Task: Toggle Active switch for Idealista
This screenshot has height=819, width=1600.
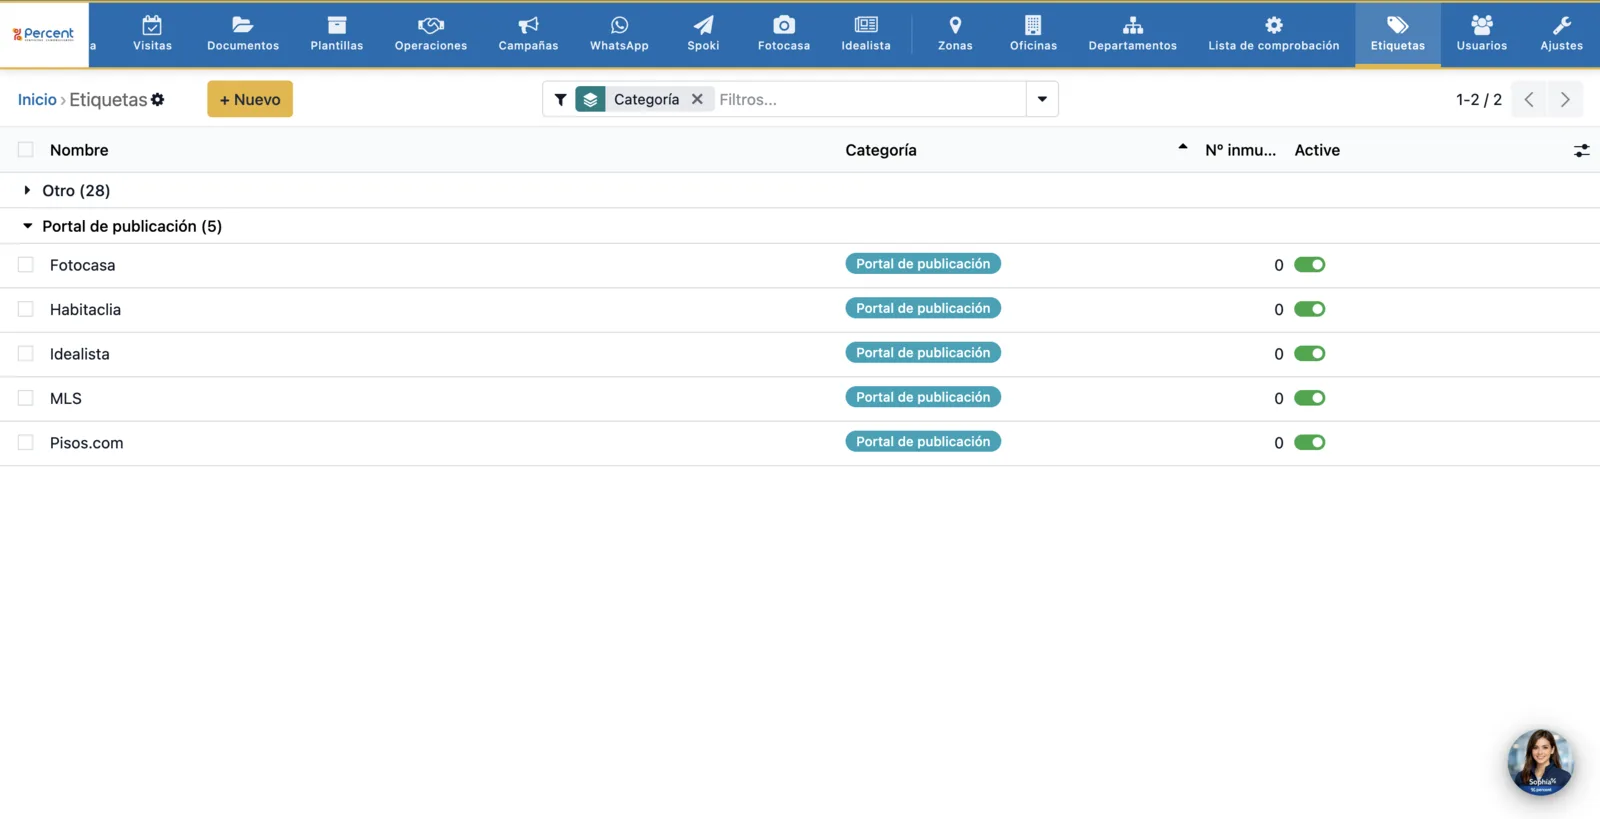Action: coord(1310,354)
